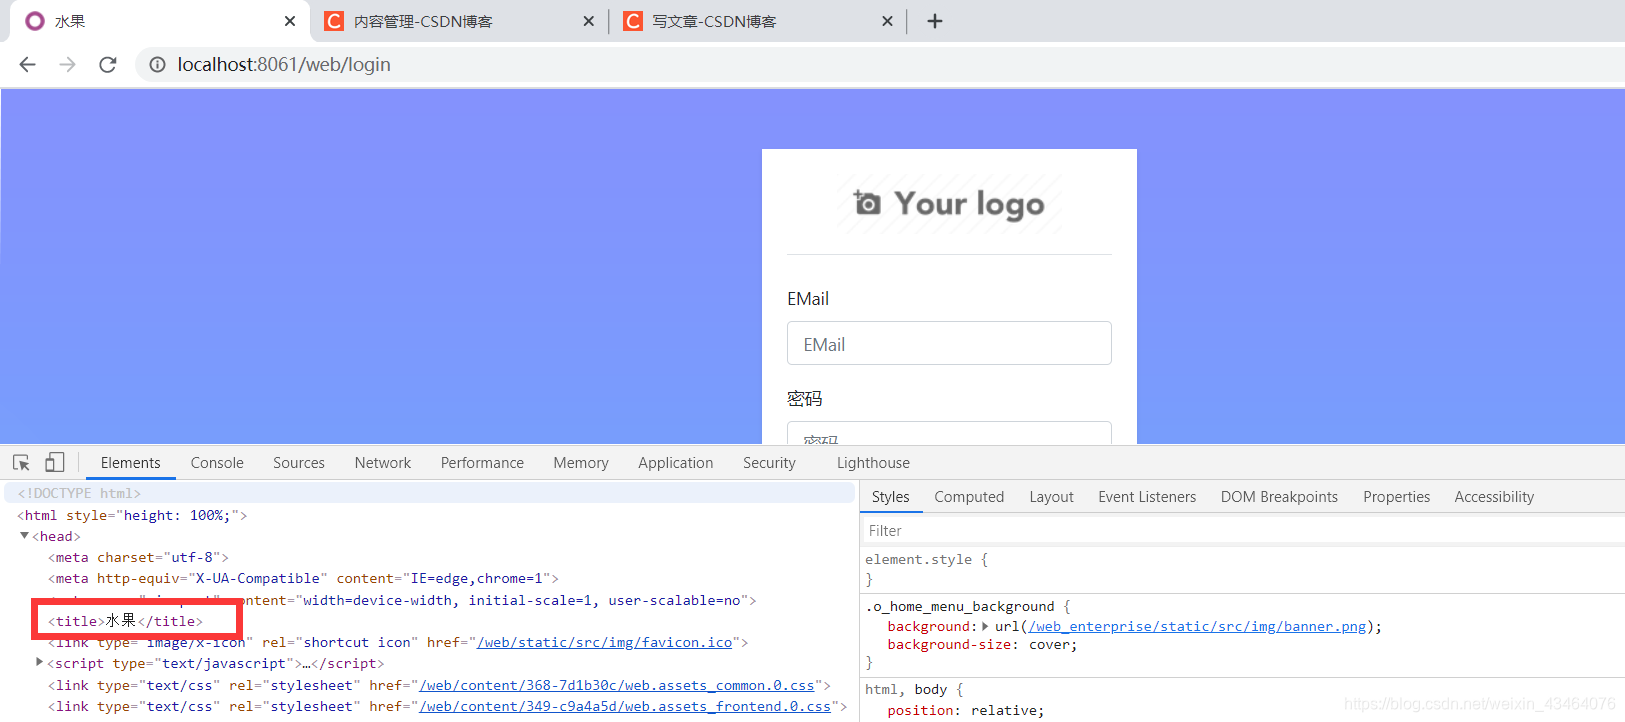Reload the page with the refresh icon
The image size is (1625, 722).
tap(108, 64)
